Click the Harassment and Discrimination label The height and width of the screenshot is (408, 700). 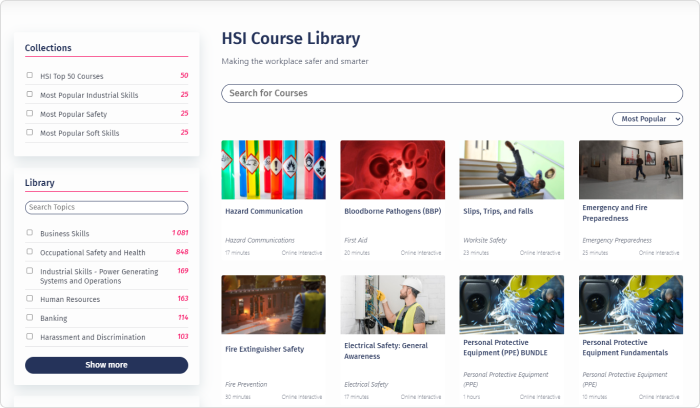click(92, 337)
